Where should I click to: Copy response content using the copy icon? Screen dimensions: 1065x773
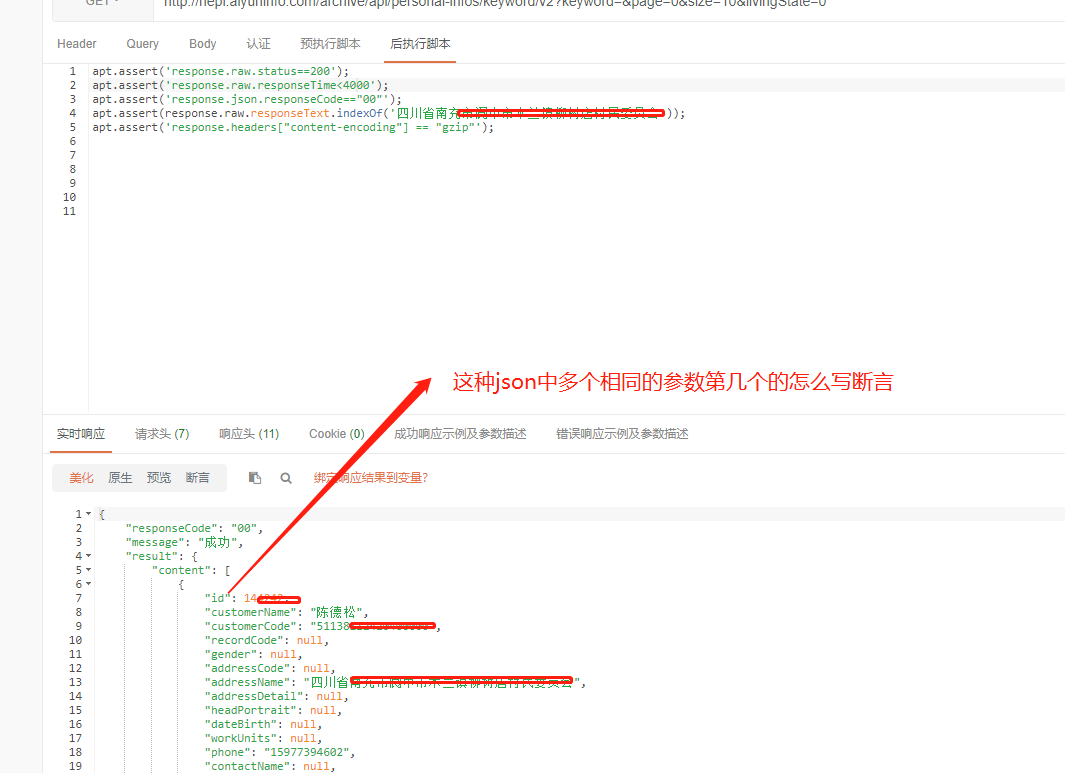[255, 478]
